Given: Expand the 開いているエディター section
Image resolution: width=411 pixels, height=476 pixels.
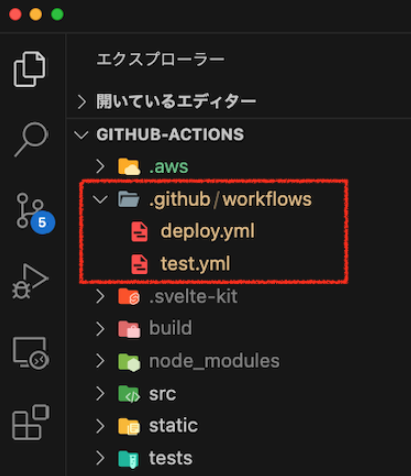Looking at the screenshot, I should 81,102.
